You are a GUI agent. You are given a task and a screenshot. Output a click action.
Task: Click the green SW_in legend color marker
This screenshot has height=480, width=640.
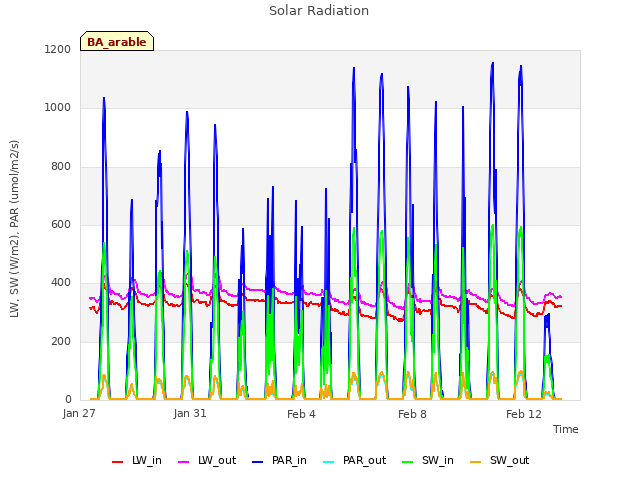[407, 462]
